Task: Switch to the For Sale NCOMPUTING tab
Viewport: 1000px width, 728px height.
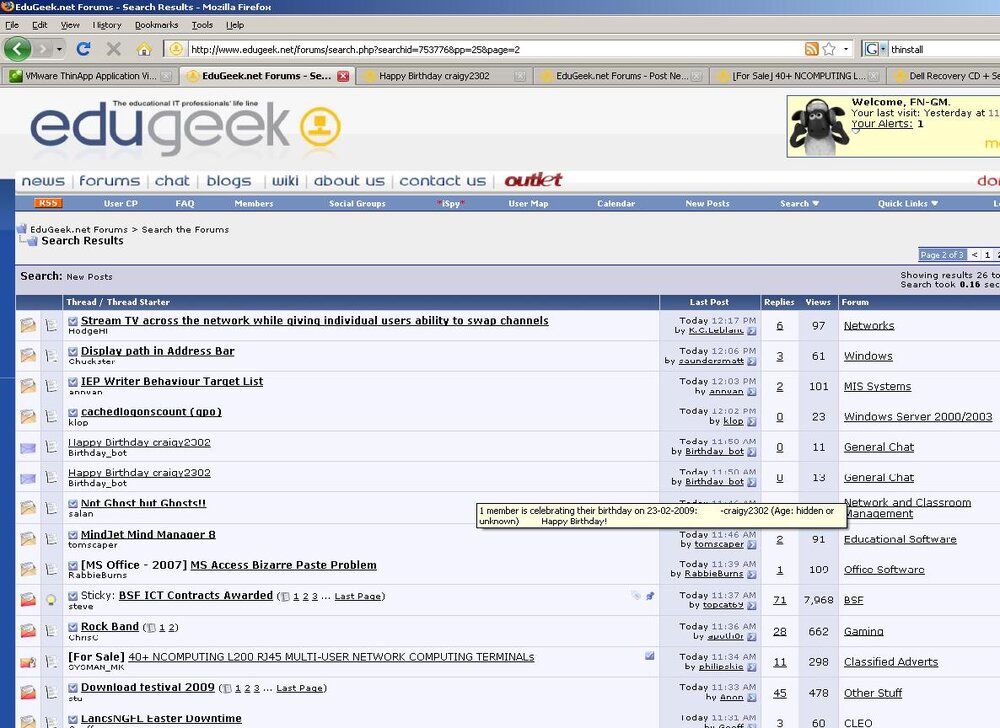Action: pos(797,76)
